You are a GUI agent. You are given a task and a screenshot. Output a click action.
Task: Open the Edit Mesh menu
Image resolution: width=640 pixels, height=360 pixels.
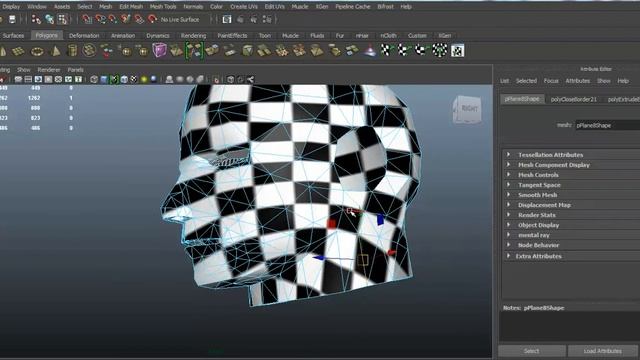(x=131, y=7)
